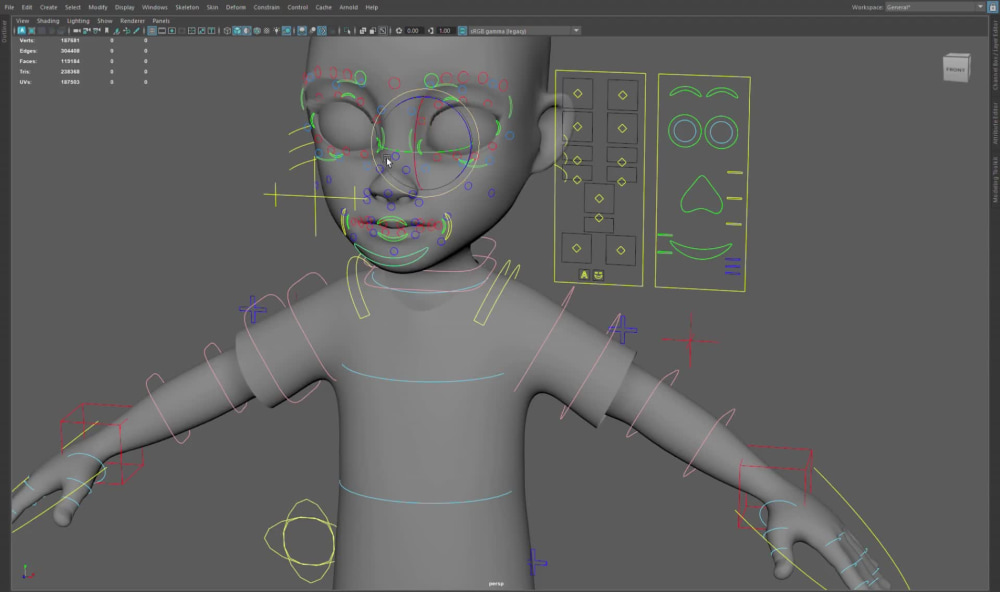Switch to Wireframe display cube icon

point(227,31)
